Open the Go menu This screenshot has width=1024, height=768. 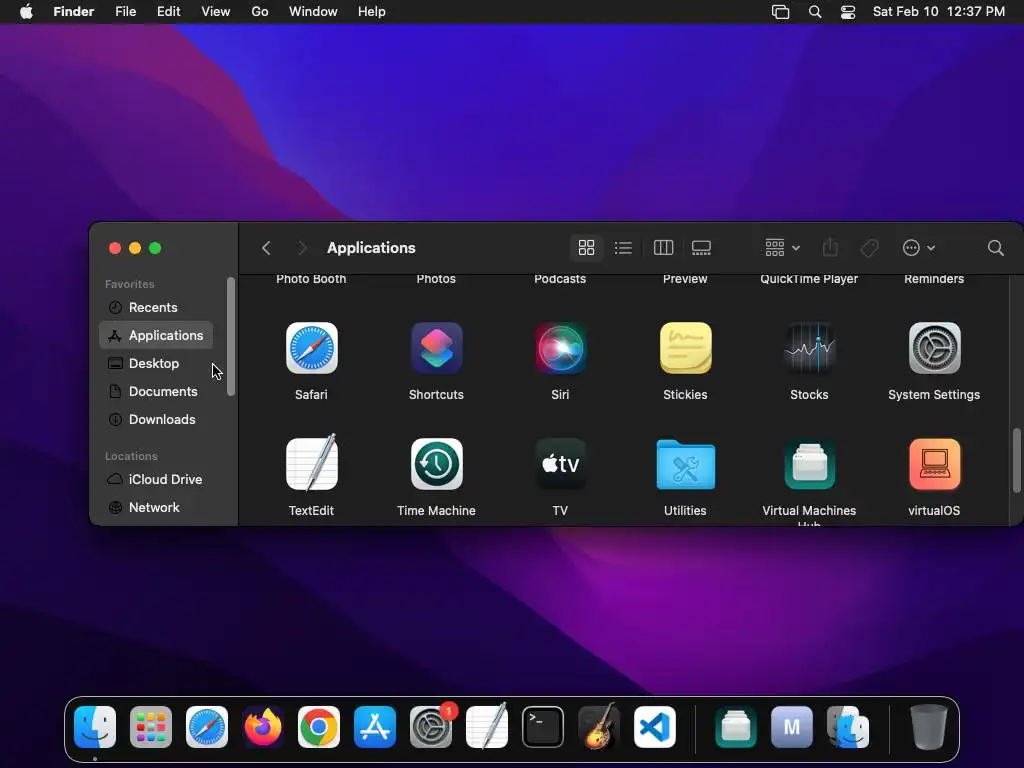[x=260, y=12]
